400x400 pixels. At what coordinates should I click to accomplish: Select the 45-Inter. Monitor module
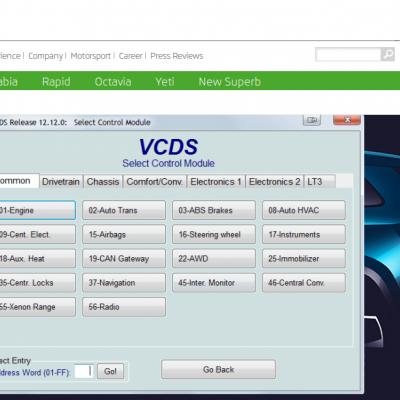tap(214, 283)
